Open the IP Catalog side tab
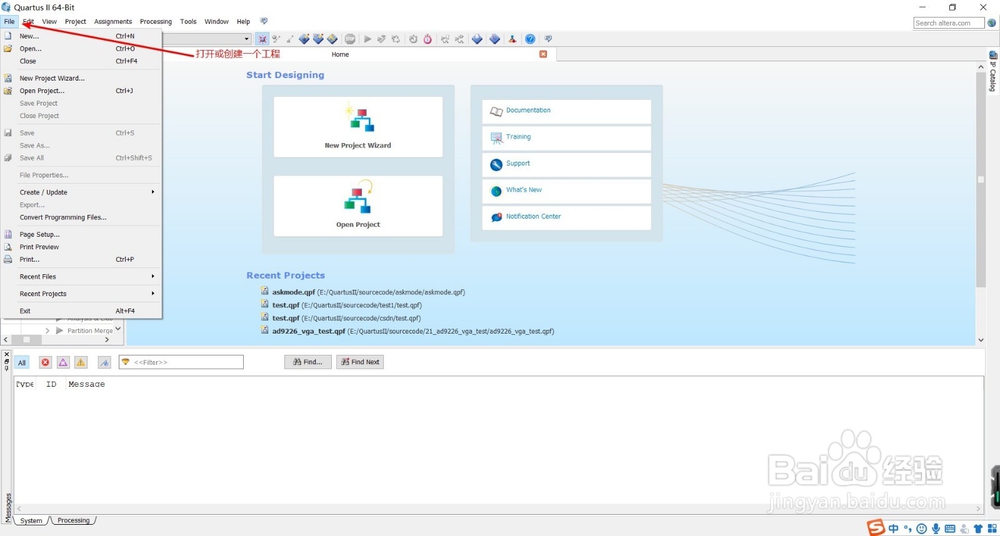Viewport: 1000px width, 536px height. click(x=993, y=71)
